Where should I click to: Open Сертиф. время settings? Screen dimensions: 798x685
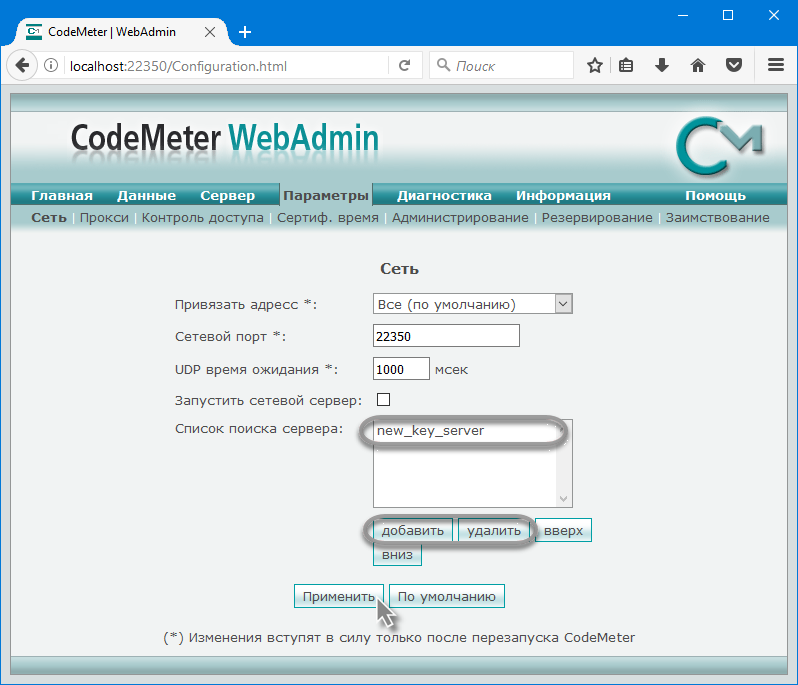[x=328, y=218]
